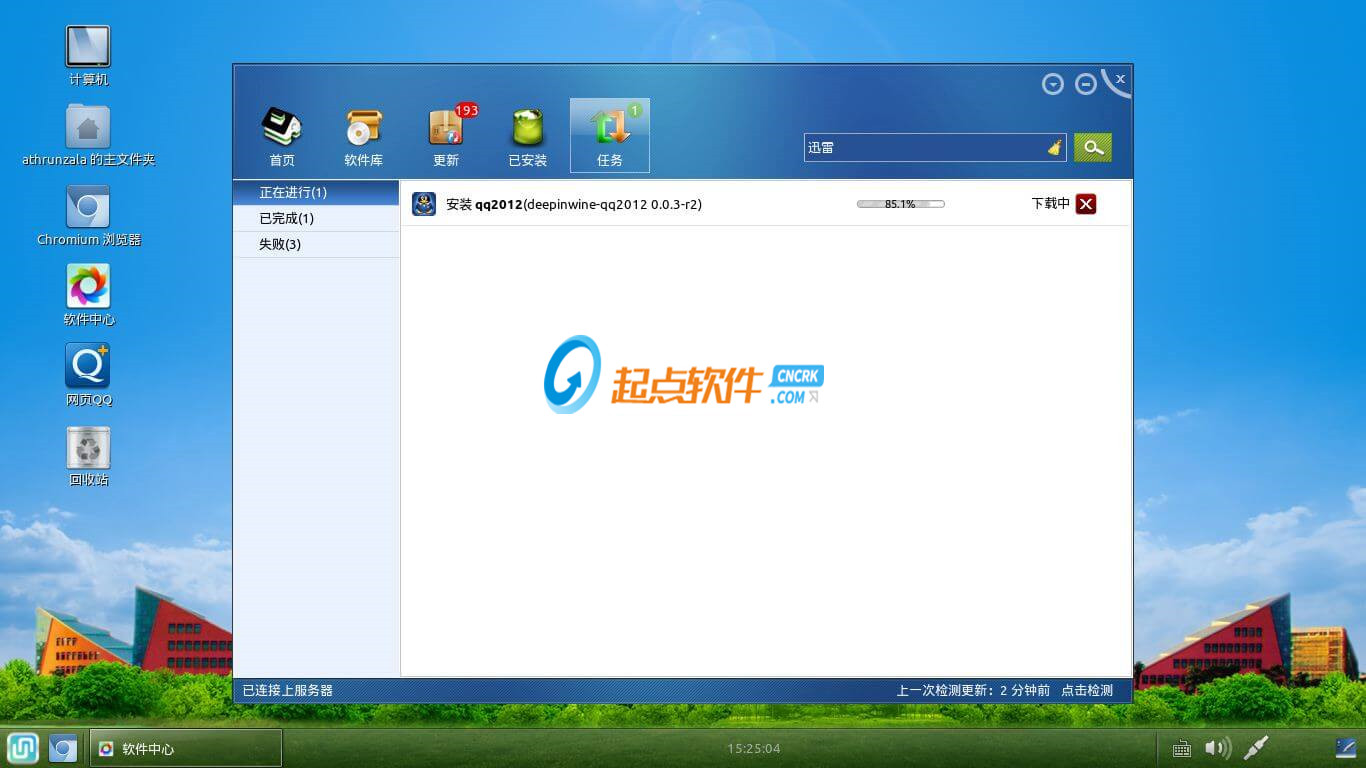The height and width of the screenshot is (768, 1366).
Task: Show the 失败(3) failed tasks
Action: [316, 244]
